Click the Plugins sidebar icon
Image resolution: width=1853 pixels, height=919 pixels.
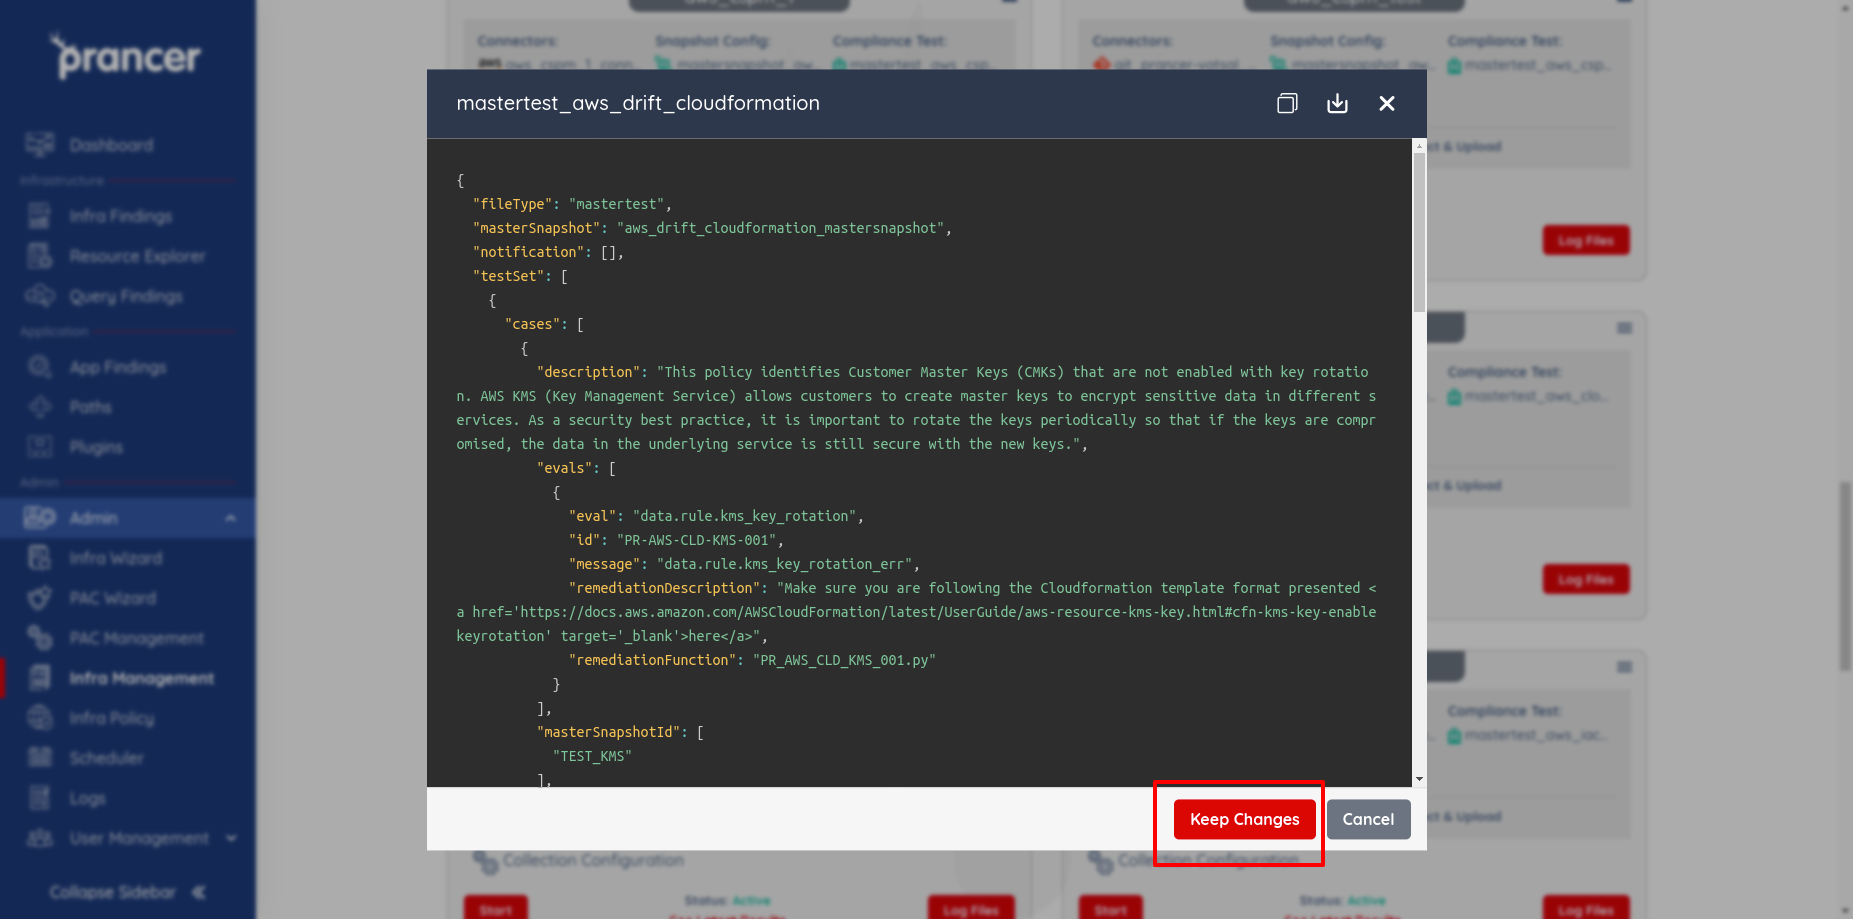(40, 446)
